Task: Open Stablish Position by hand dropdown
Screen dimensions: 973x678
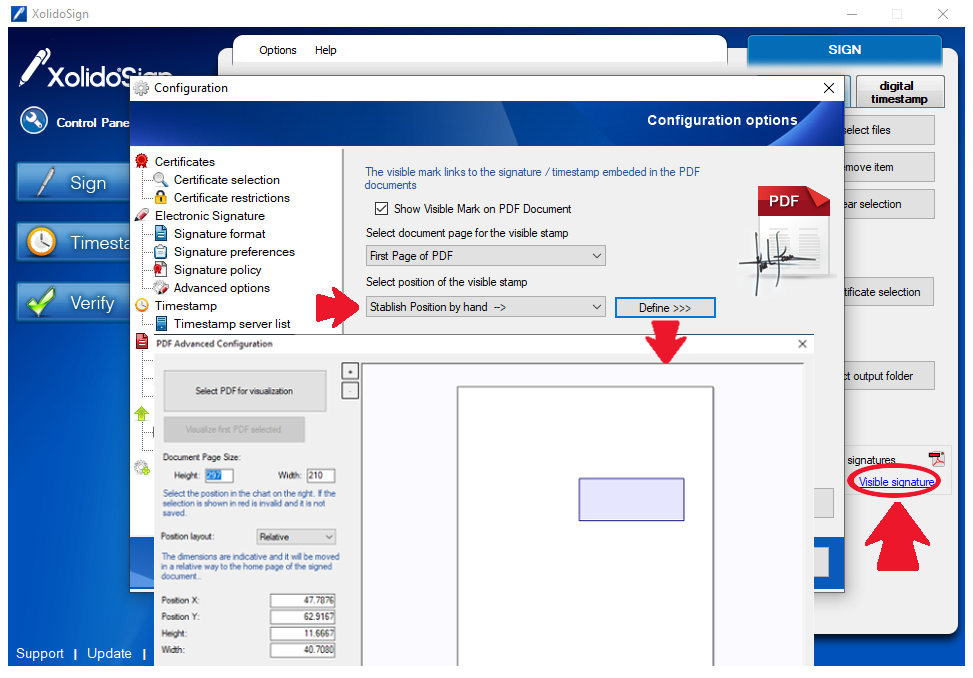Action: (x=485, y=307)
